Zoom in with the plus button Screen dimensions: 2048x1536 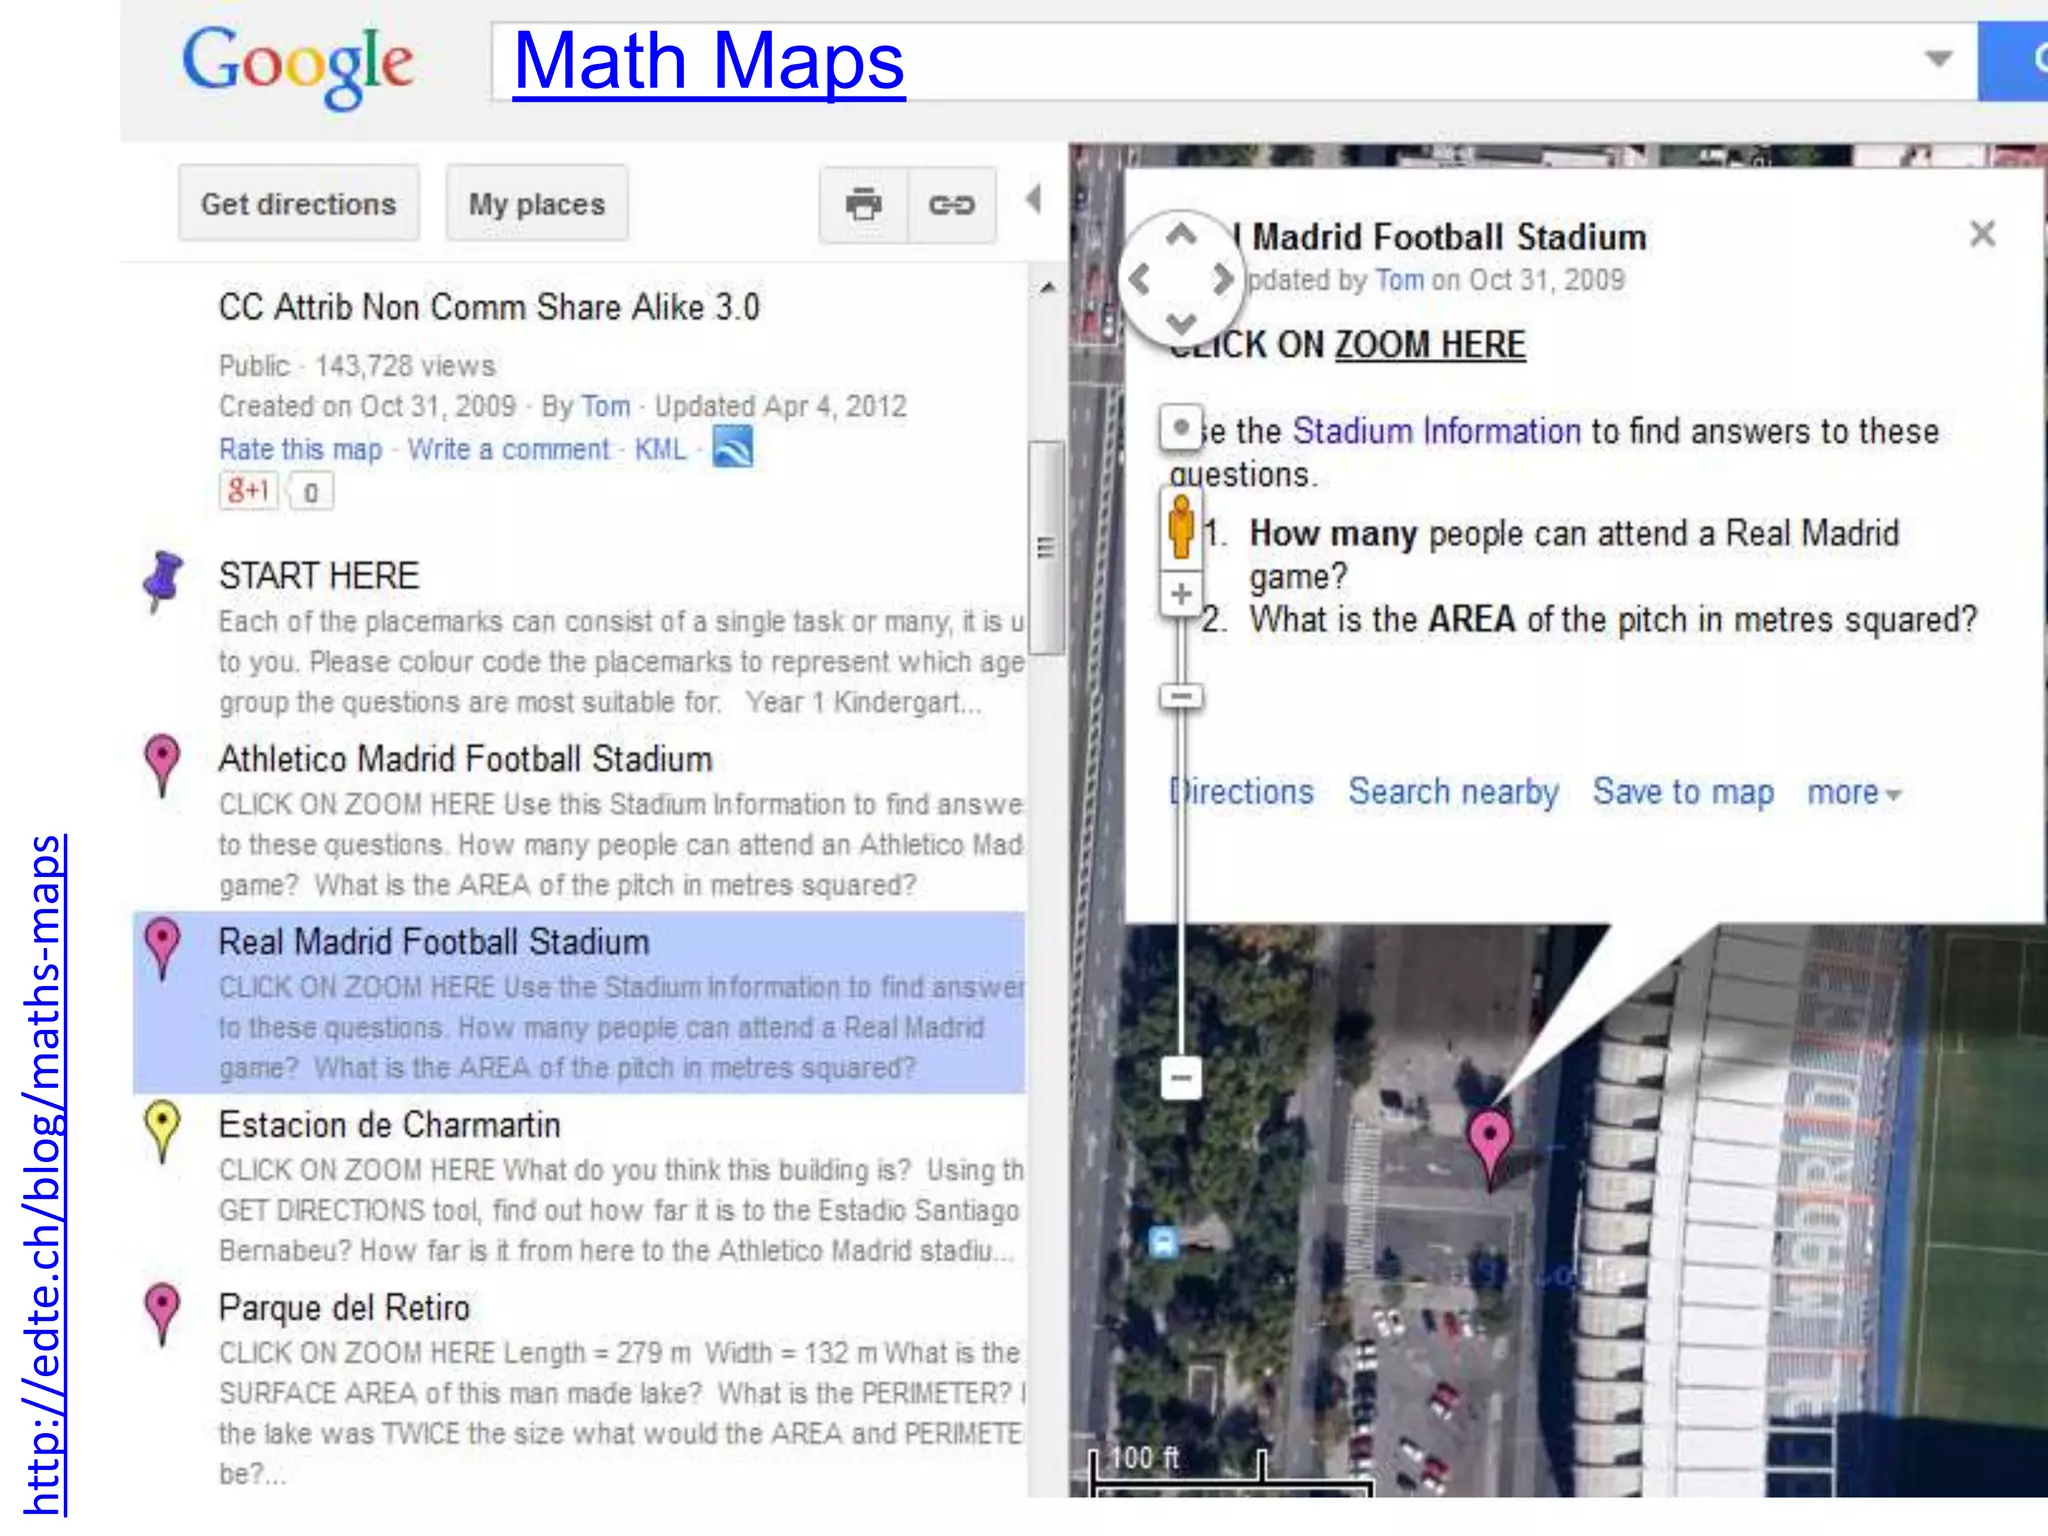click(1181, 594)
